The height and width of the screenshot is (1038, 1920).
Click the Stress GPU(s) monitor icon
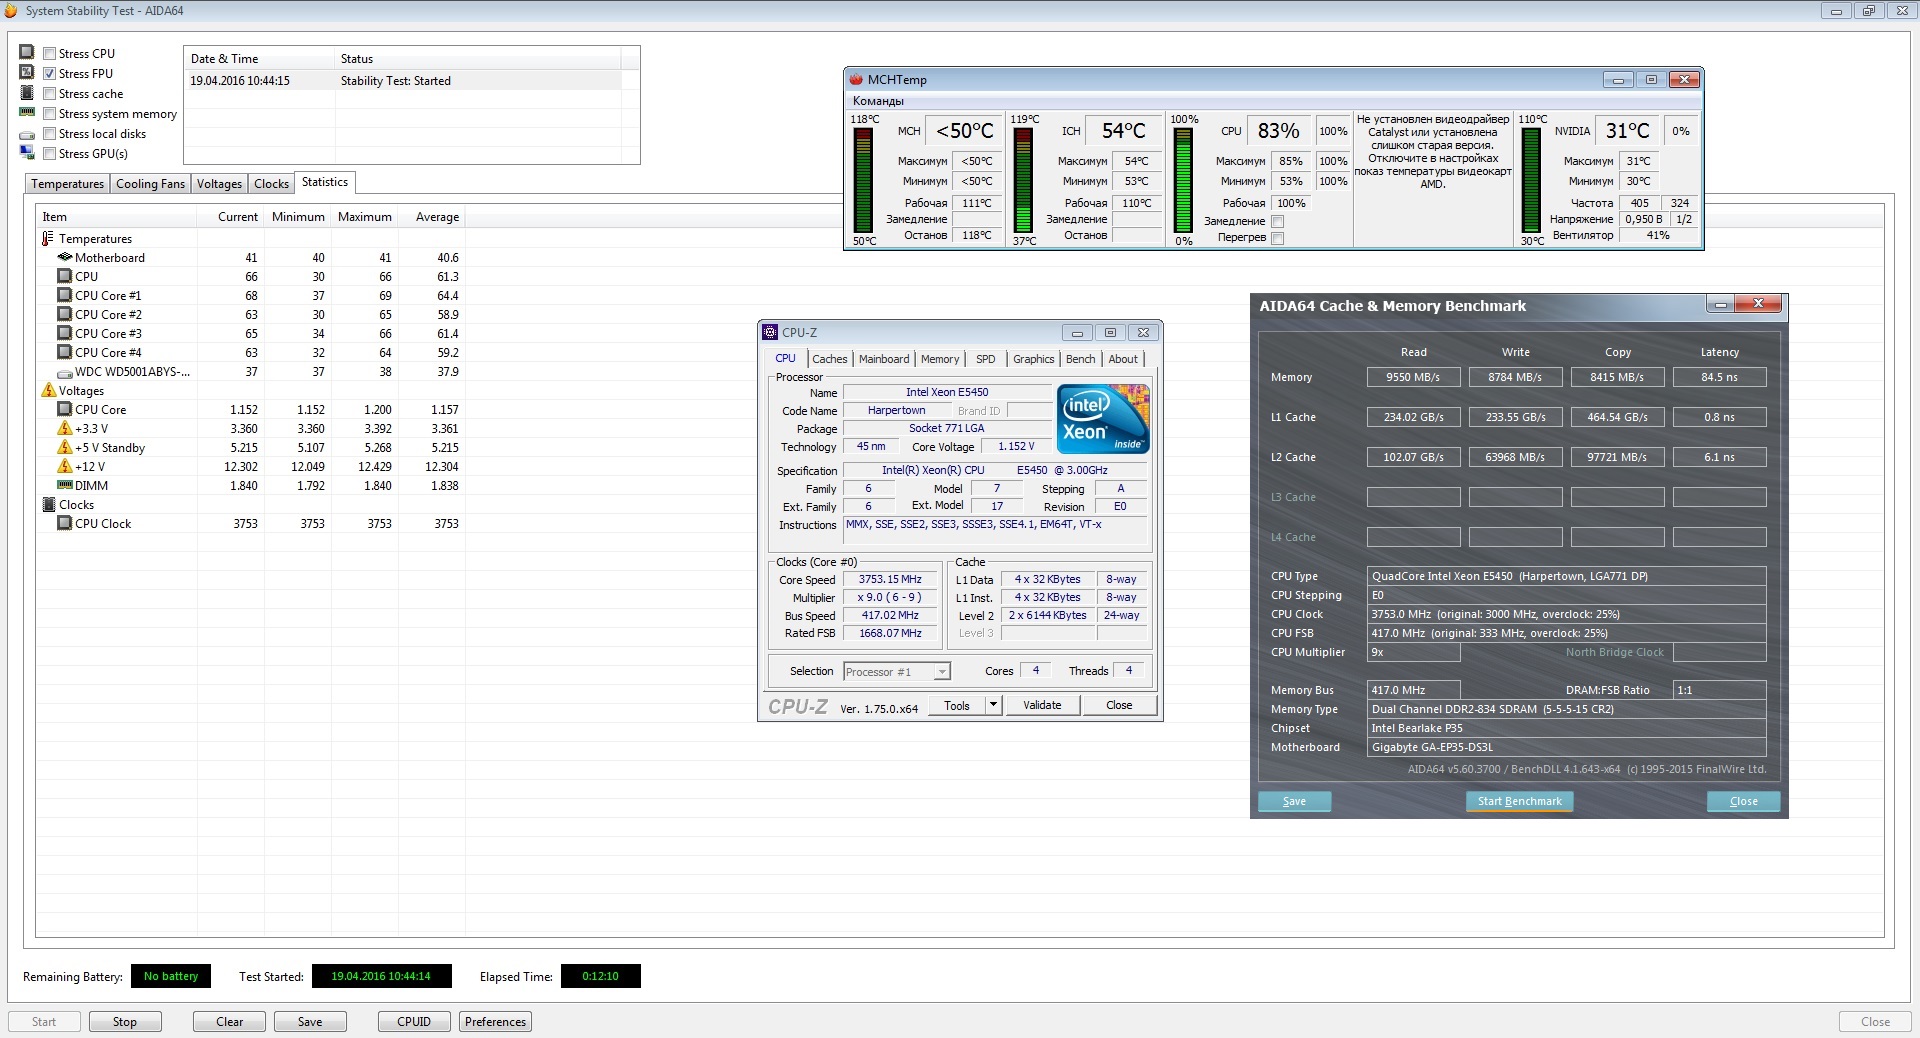pyautogui.click(x=27, y=152)
